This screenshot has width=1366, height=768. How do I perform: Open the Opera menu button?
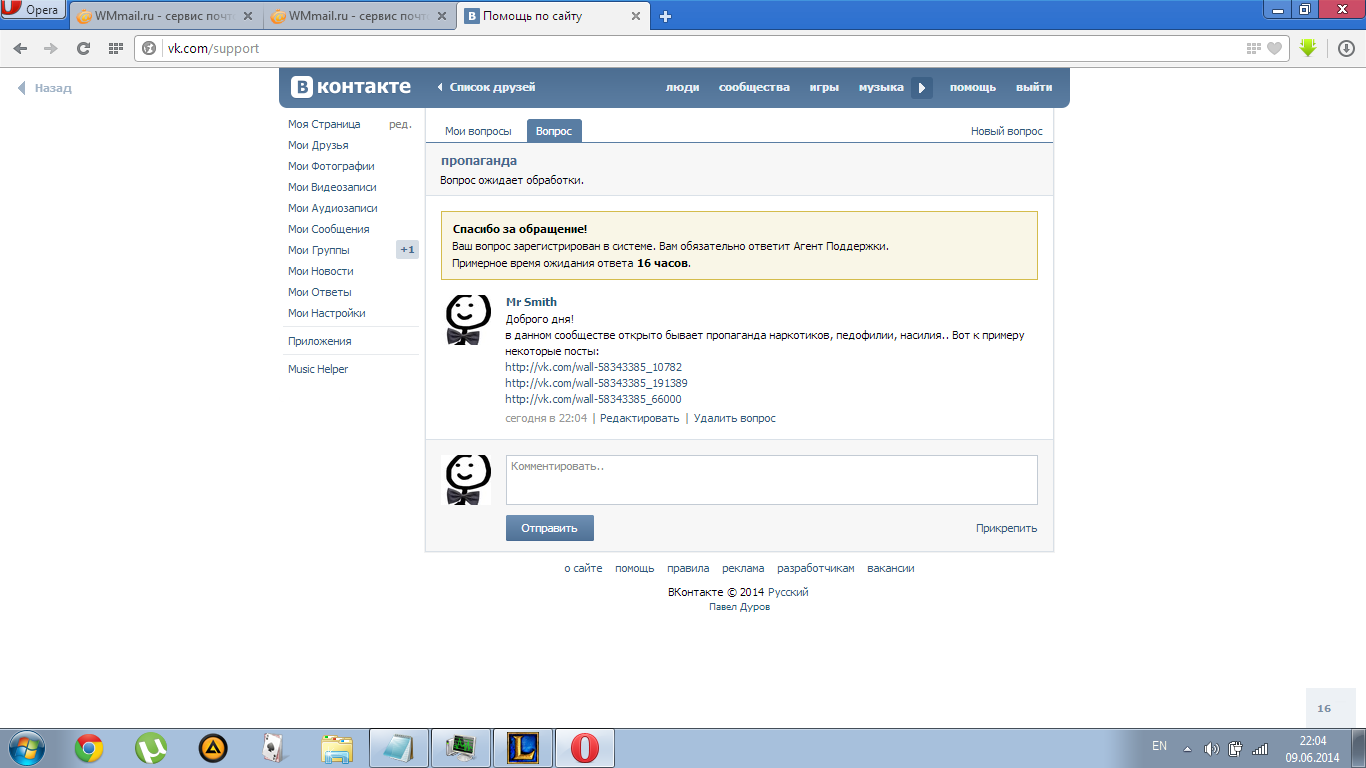pos(33,10)
